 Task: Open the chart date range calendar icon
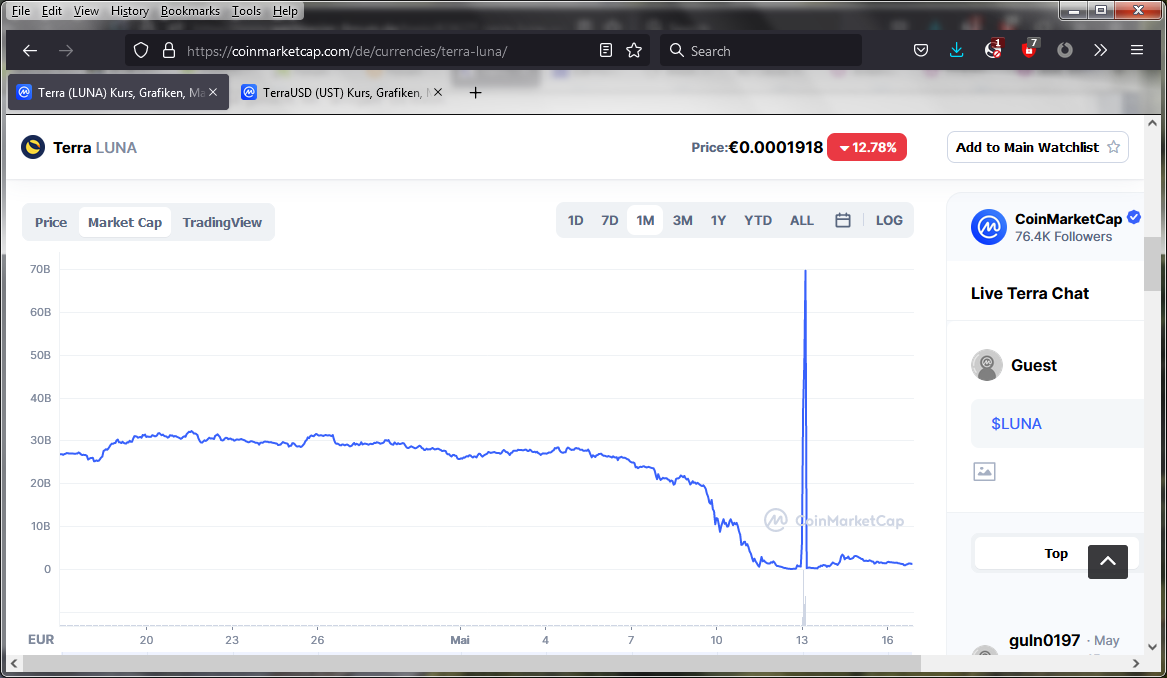click(843, 220)
